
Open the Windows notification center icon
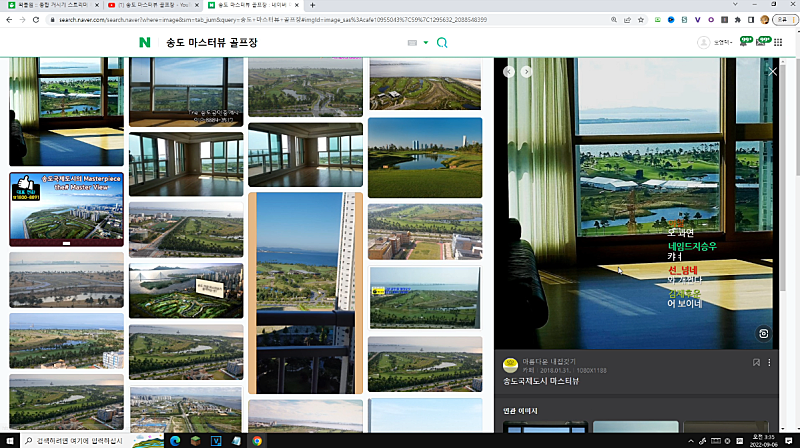[x=789, y=440]
